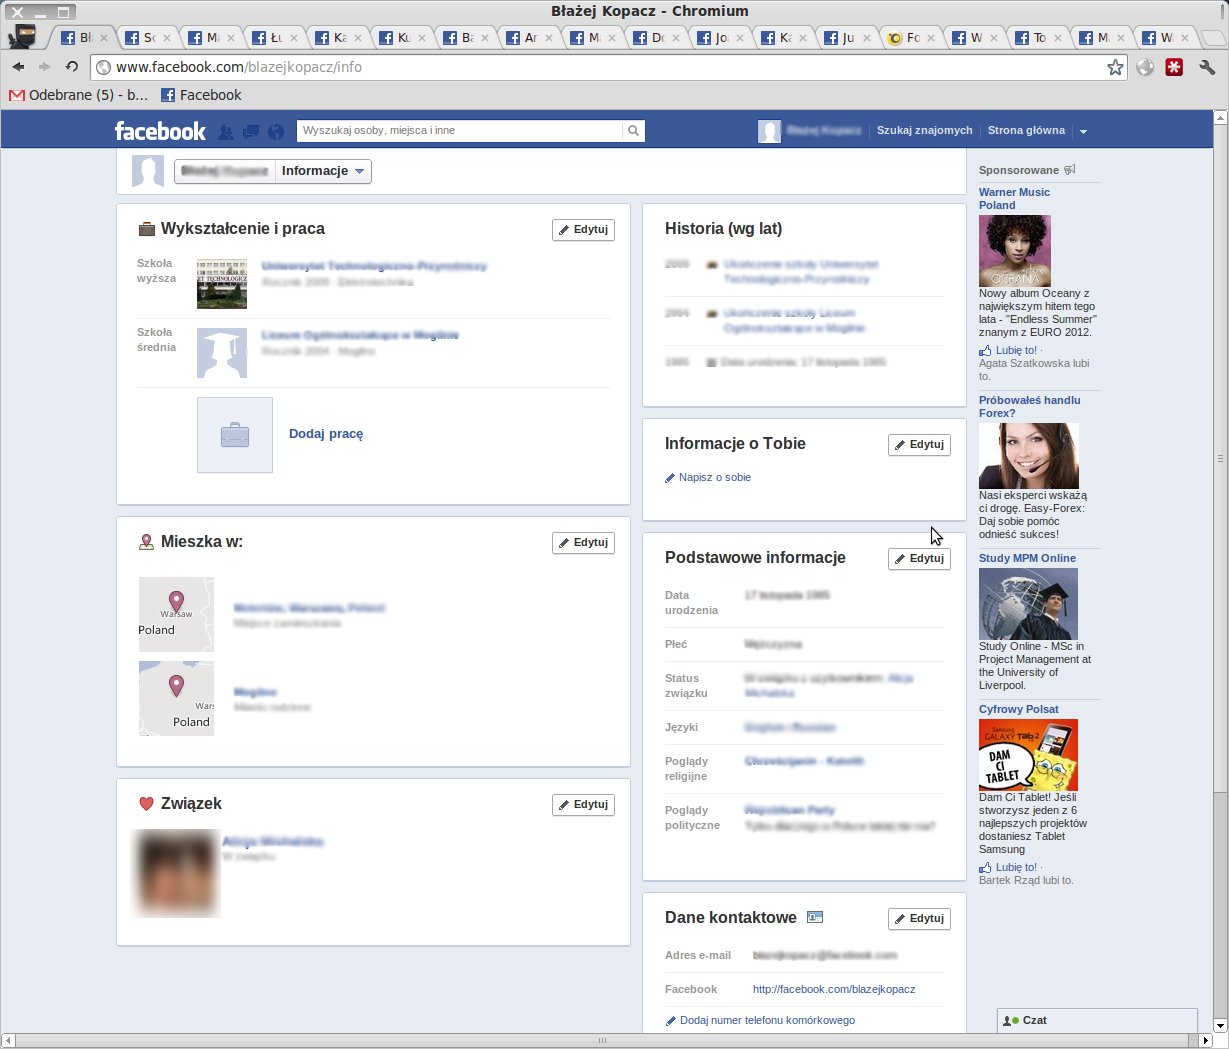Click the horizontal scrollbar at the bottom
This screenshot has height=1049, width=1229.
603,1041
